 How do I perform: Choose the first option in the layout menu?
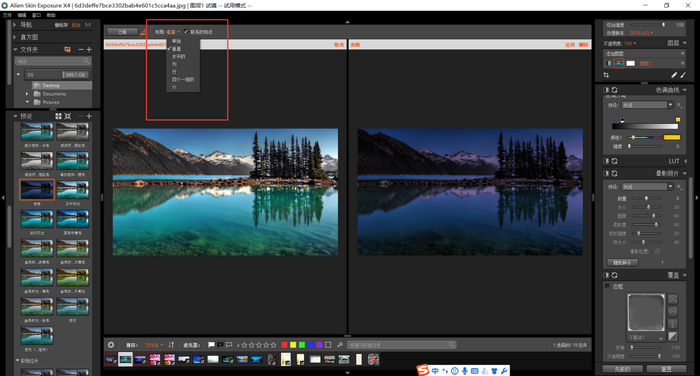click(x=176, y=41)
